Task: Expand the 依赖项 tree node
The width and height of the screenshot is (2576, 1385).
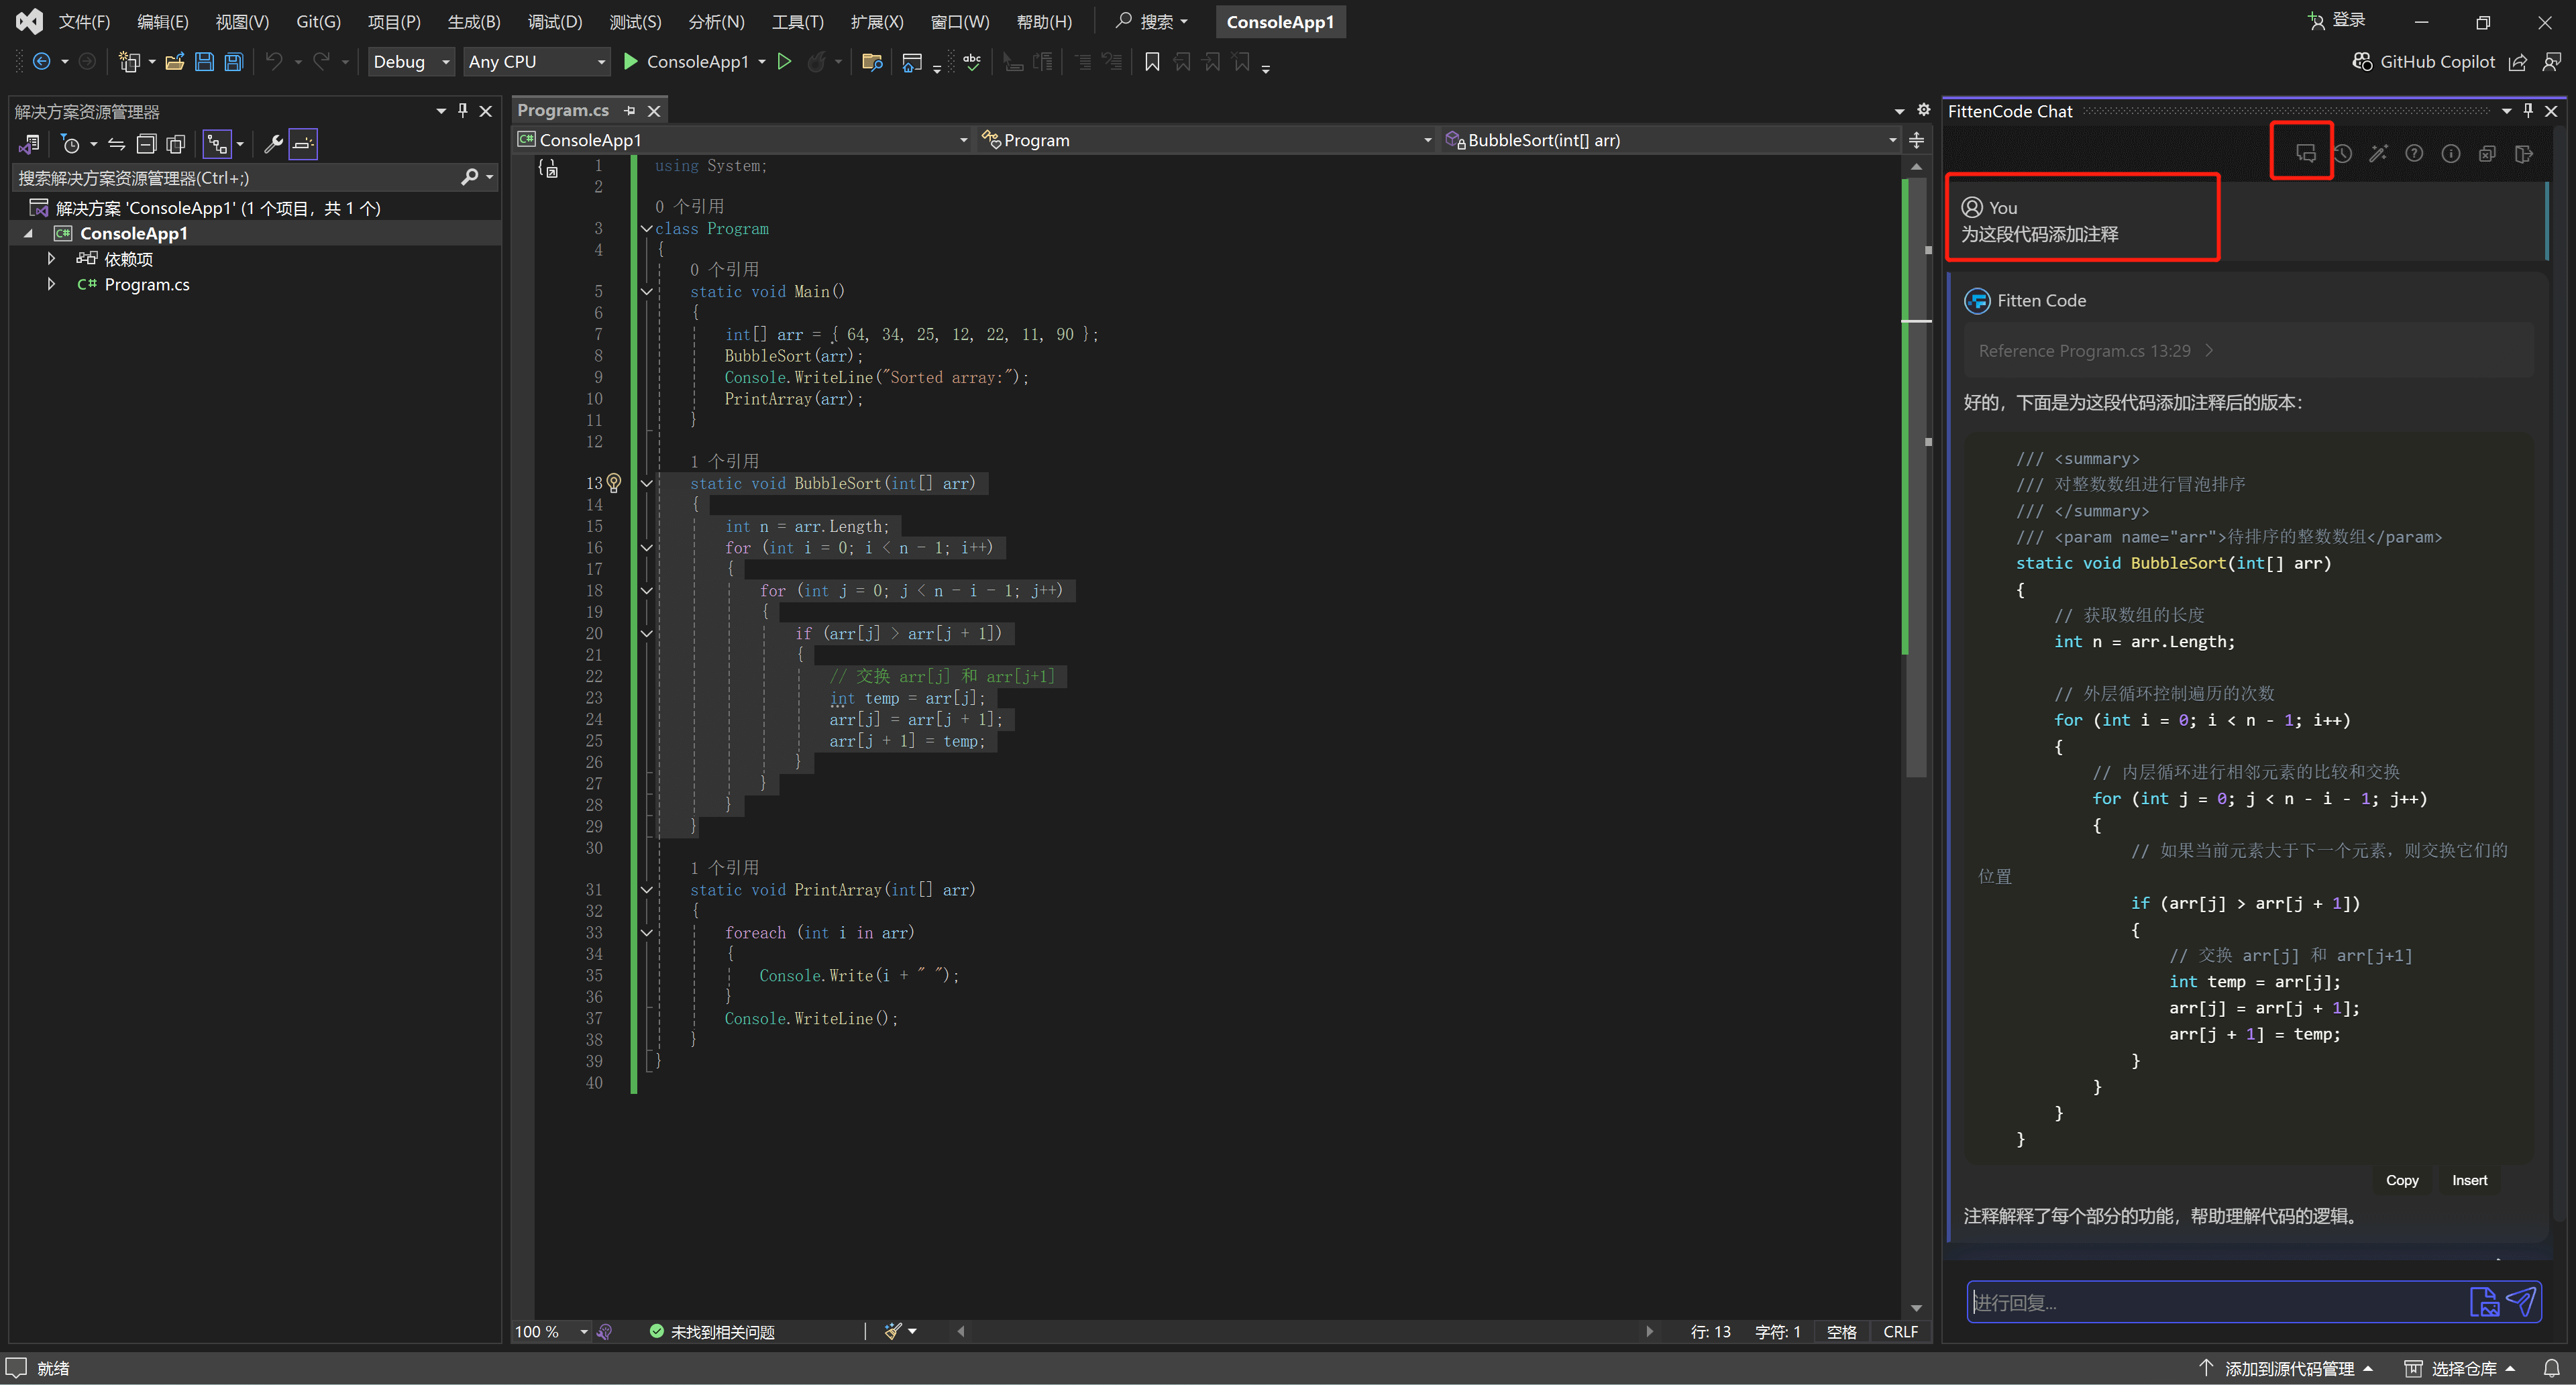Action: (51, 259)
